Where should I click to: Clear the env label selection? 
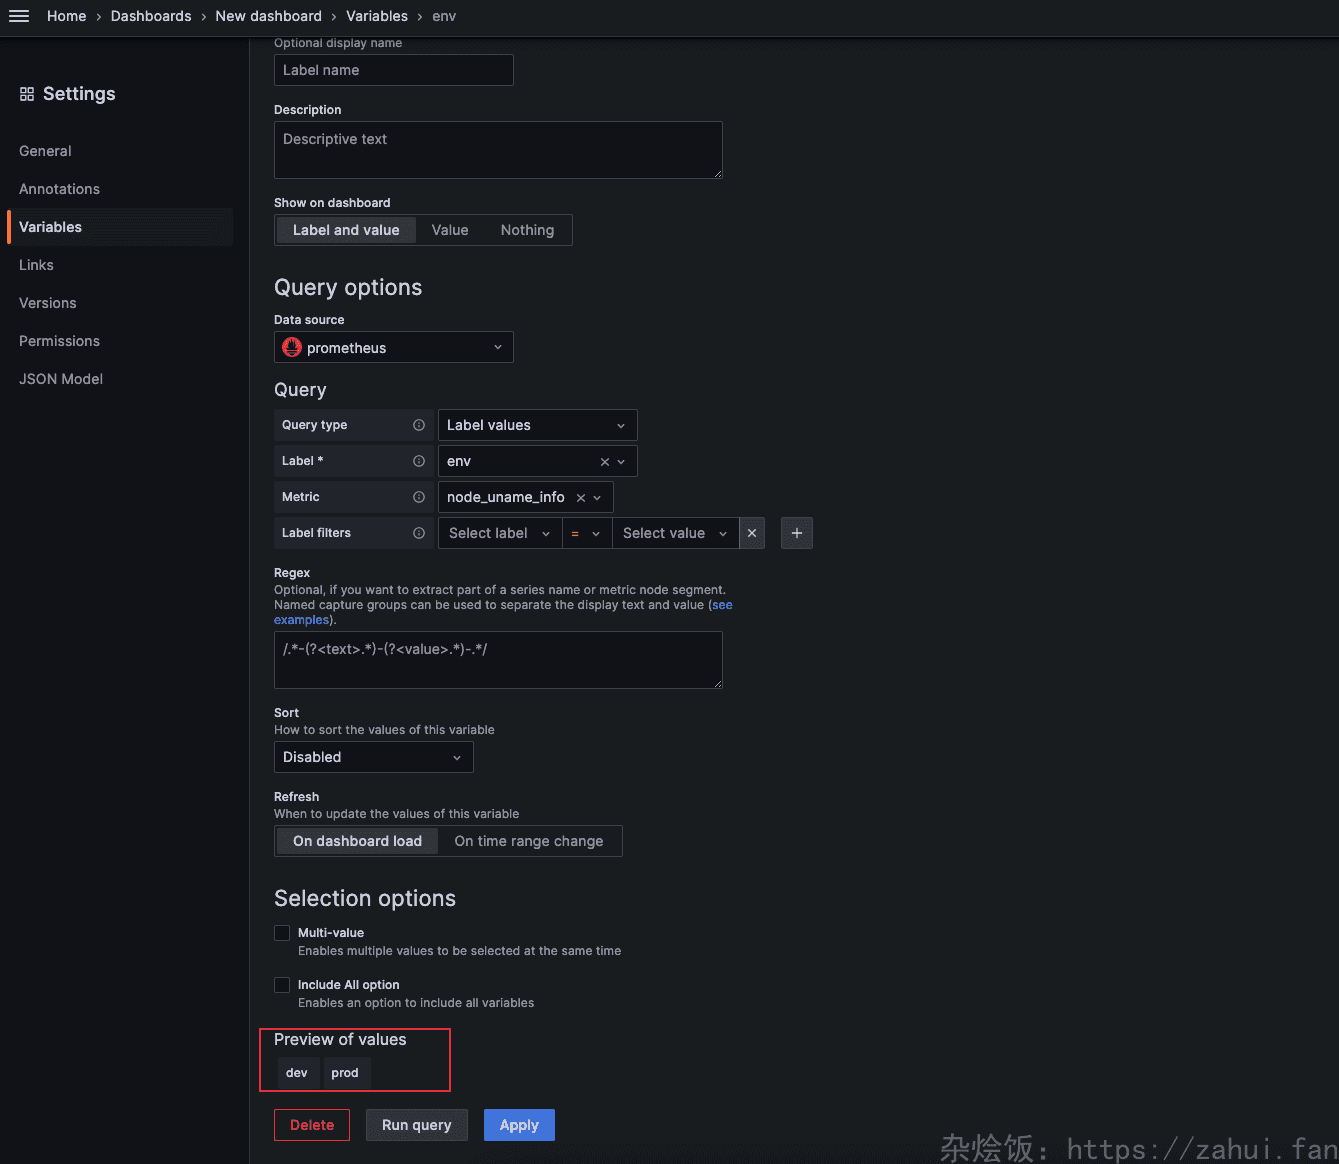point(604,462)
